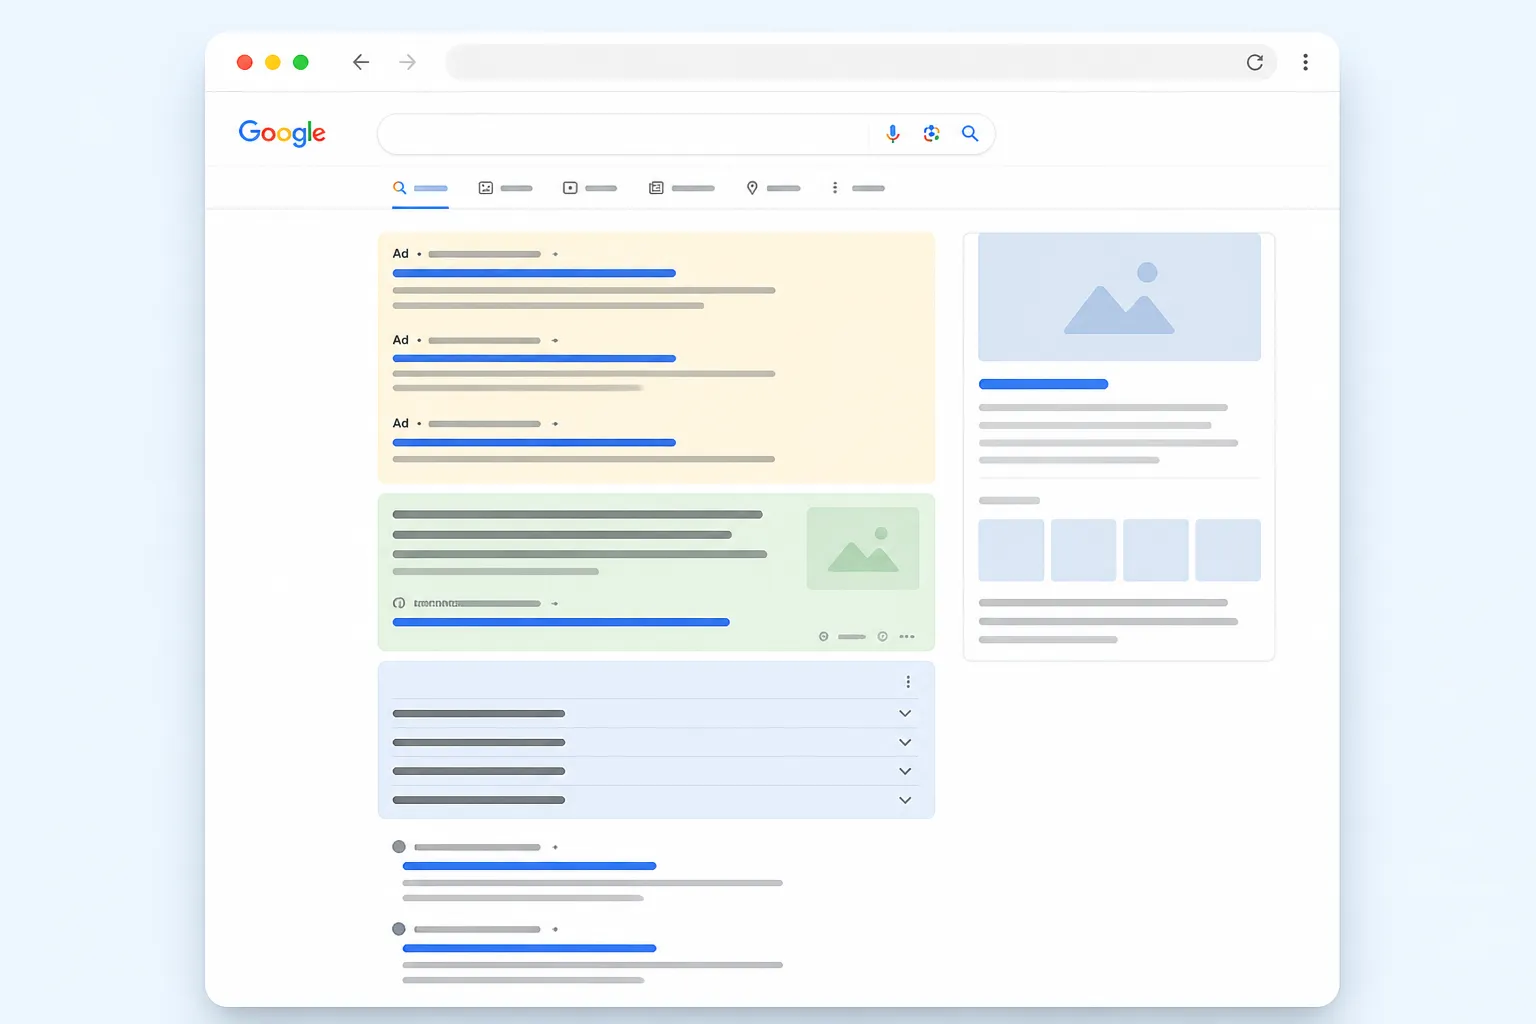
Task: Select the second knowledge panel thumbnail
Action: pyautogui.click(x=1083, y=550)
